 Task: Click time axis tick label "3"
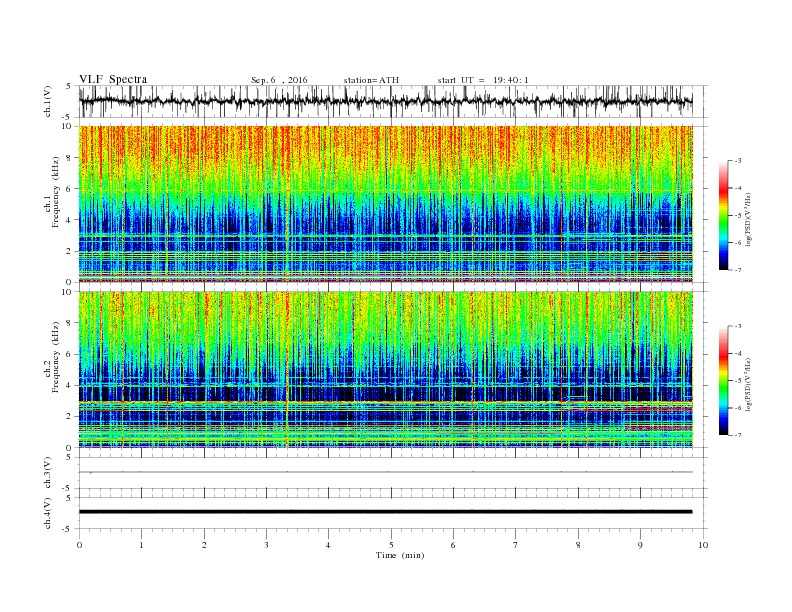(x=266, y=545)
